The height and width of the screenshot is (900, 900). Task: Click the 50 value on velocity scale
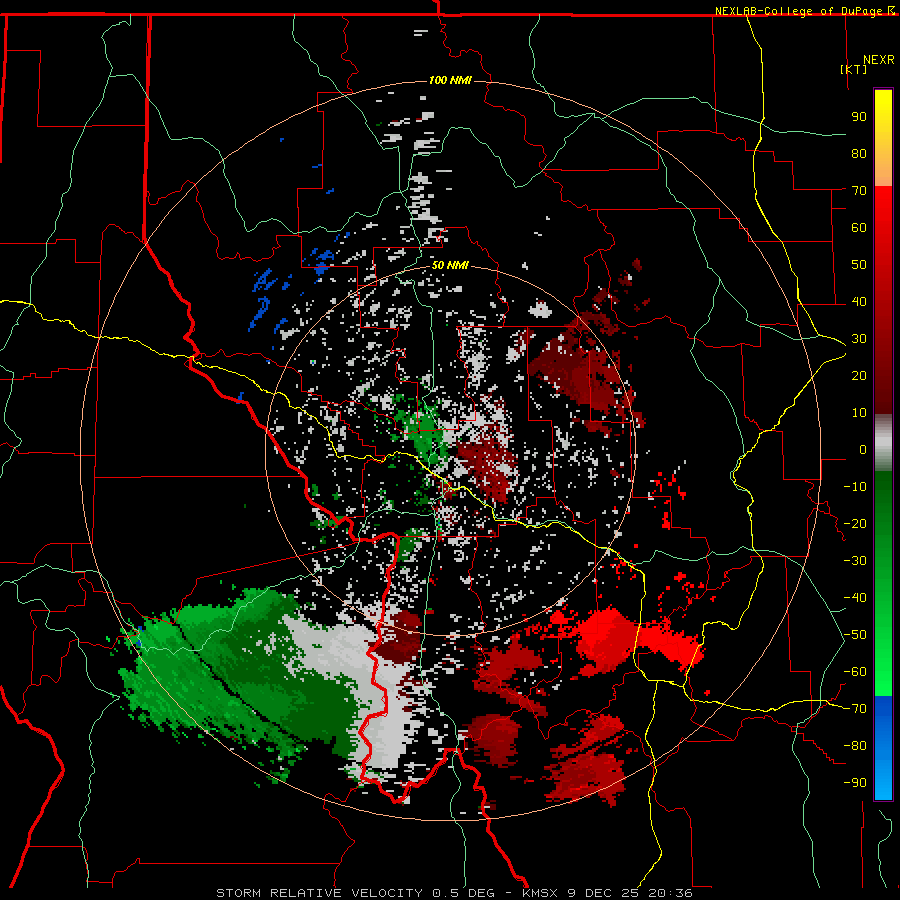[x=859, y=265]
